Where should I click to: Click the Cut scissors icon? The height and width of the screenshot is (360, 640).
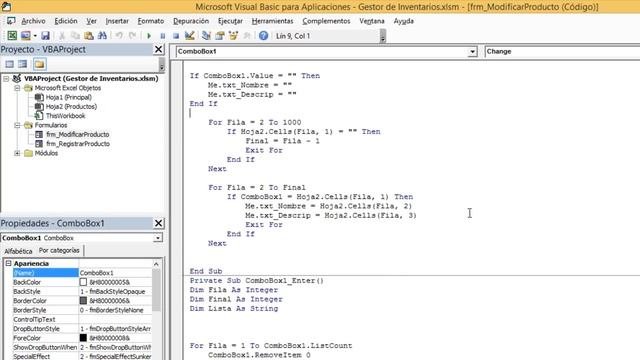(62, 36)
